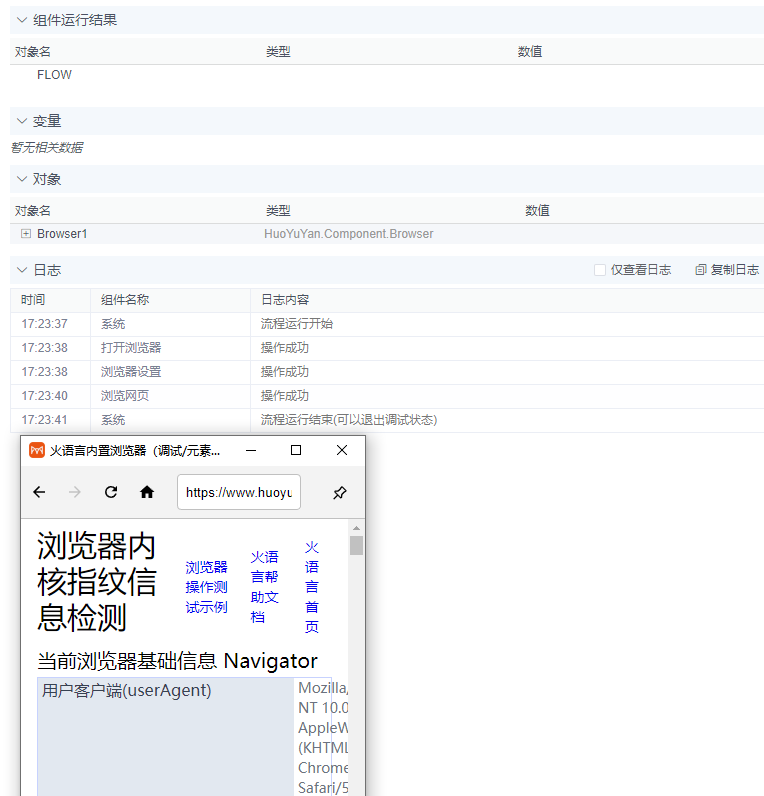764x796 pixels.
Task: Open the 浏览器操作测试示例 link
Action: click(x=206, y=587)
